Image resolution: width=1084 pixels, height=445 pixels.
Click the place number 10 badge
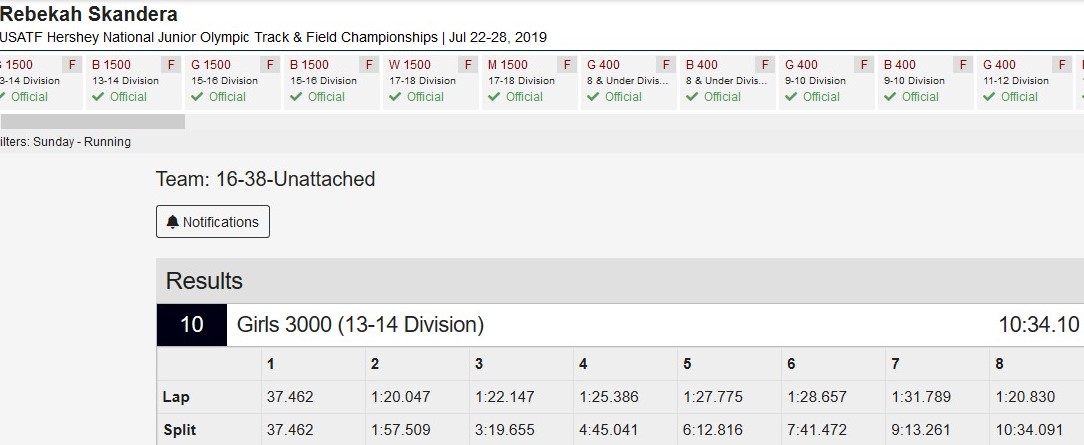[x=191, y=325]
